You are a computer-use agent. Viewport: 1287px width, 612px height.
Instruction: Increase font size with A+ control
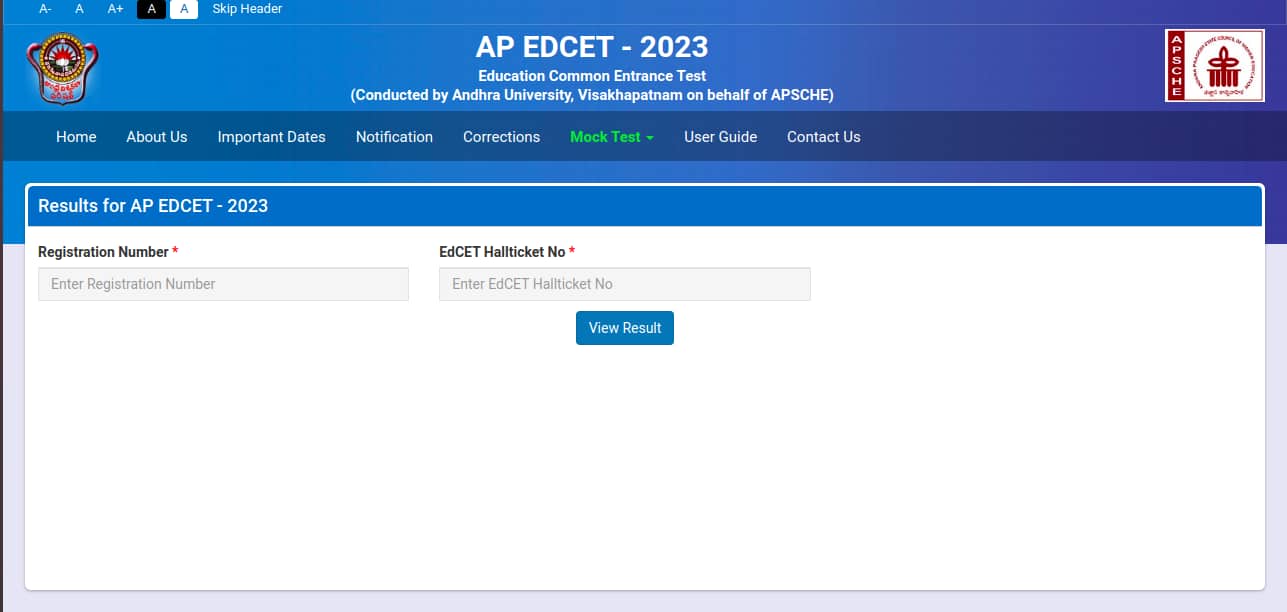pos(116,9)
